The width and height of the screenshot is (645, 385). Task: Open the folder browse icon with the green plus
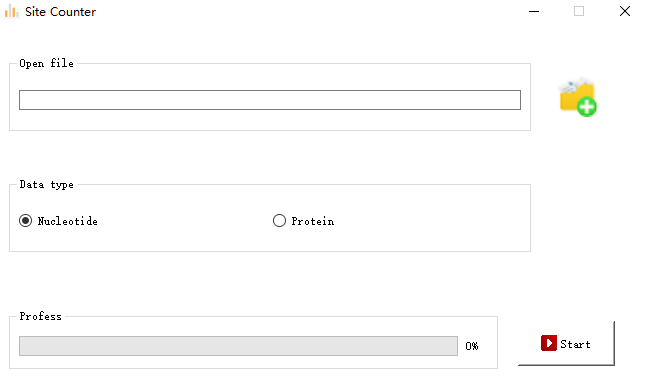click(578, 97)
